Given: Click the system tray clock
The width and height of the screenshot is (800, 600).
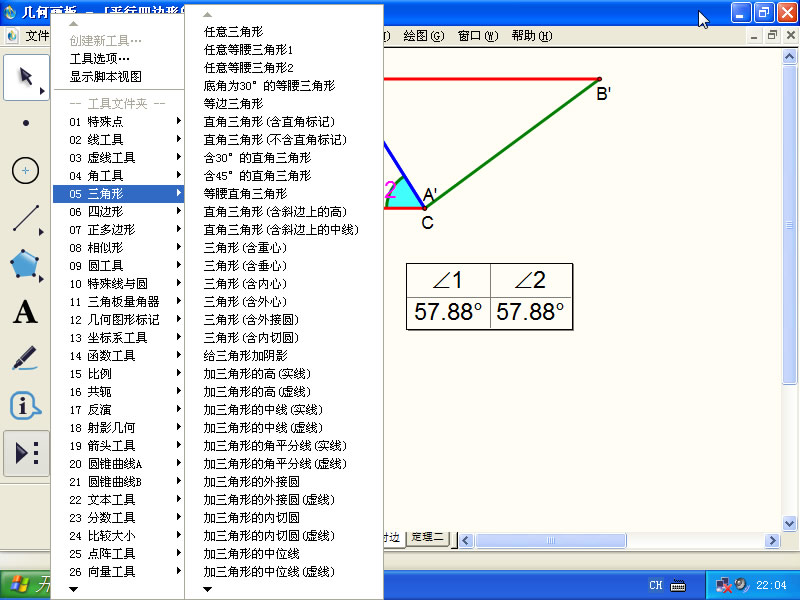Looking at the screenshot, I should [x=771, y=585].
